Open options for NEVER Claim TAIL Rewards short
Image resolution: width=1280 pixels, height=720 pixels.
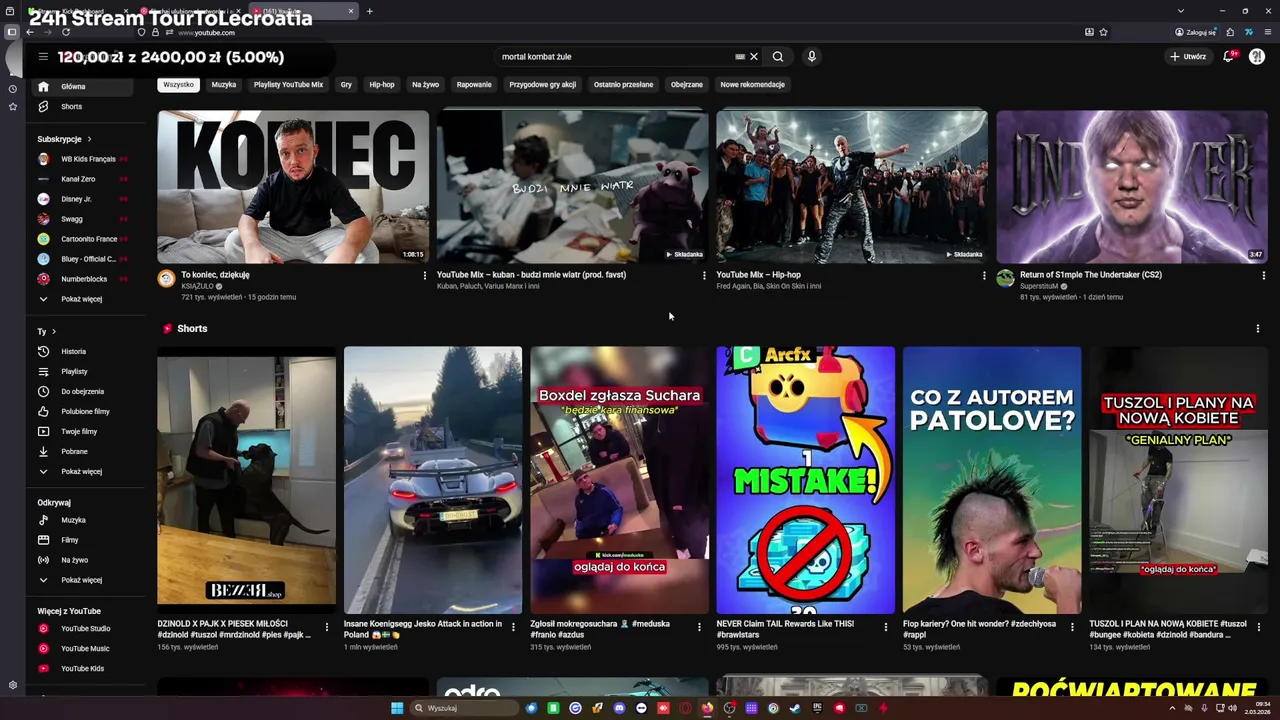click(886, 627)
